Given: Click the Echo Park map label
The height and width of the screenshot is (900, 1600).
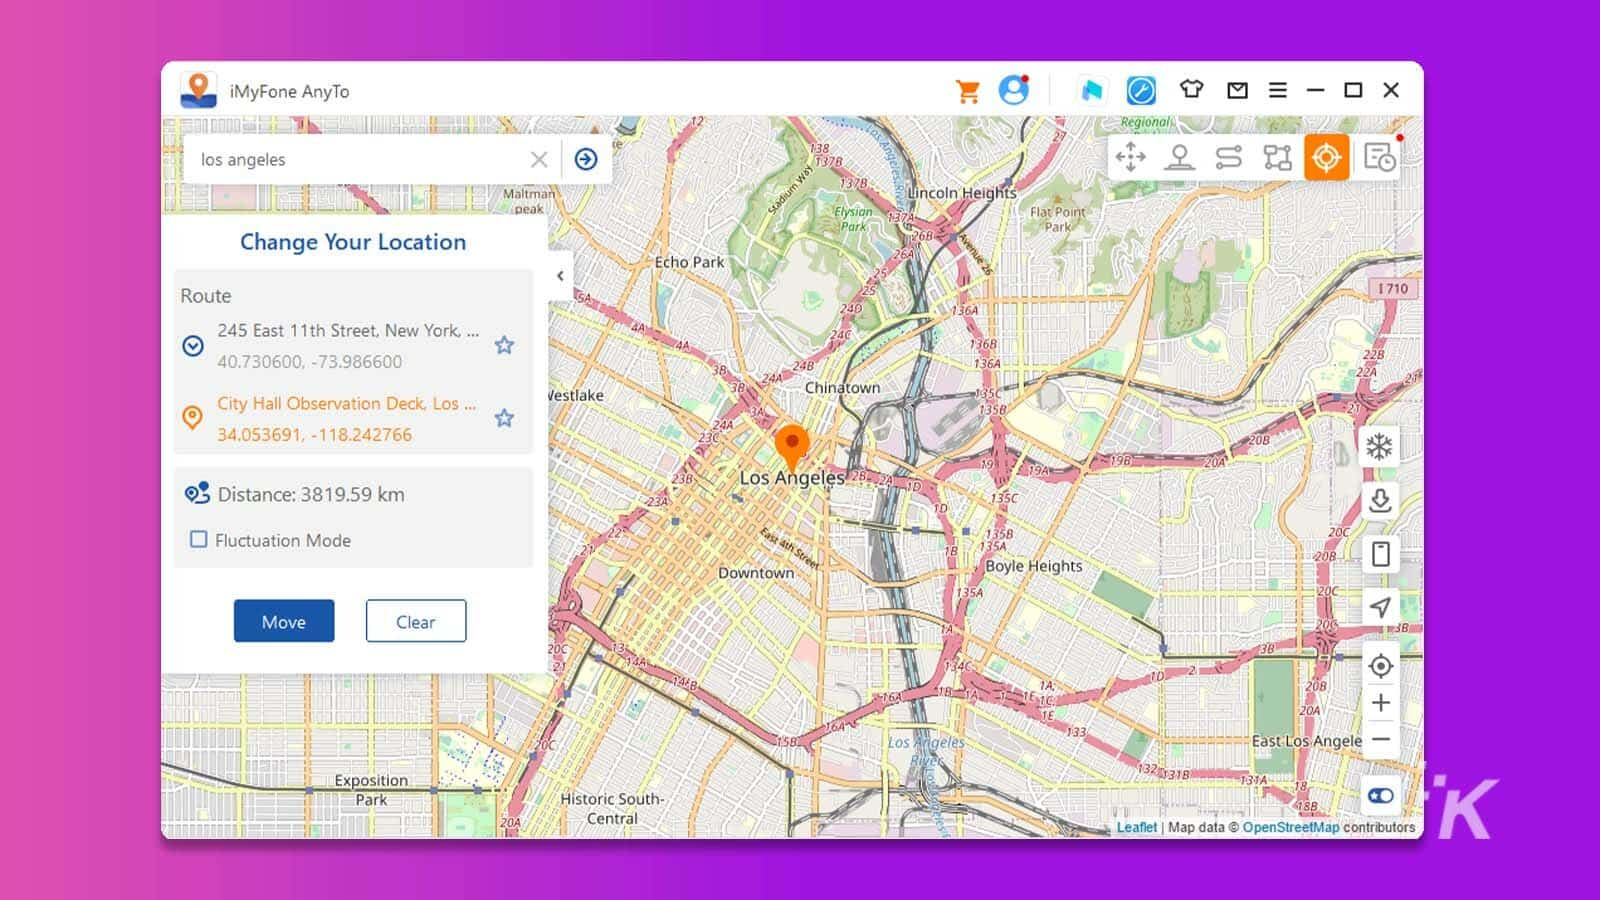Looking at the screenshot, I should tap(689, 262).
